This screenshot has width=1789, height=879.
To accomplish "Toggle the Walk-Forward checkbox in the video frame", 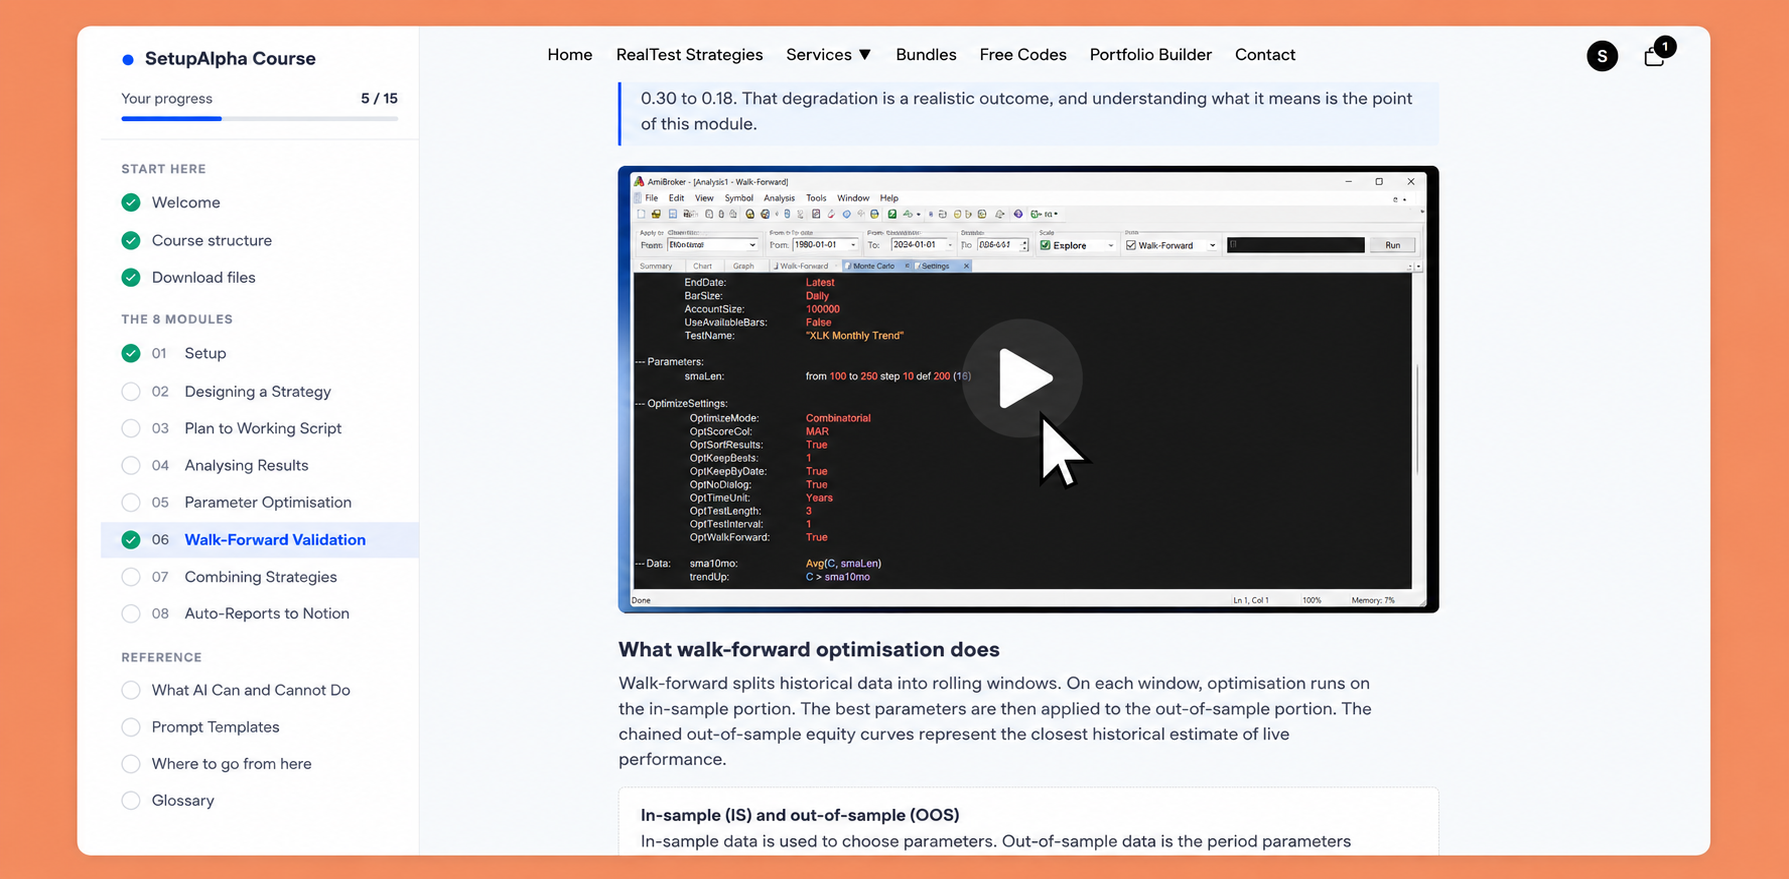I will click(1131, 245).
